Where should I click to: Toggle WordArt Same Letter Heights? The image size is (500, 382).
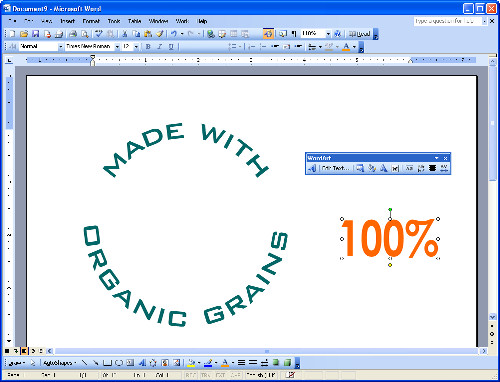click(x=409, y=168)
